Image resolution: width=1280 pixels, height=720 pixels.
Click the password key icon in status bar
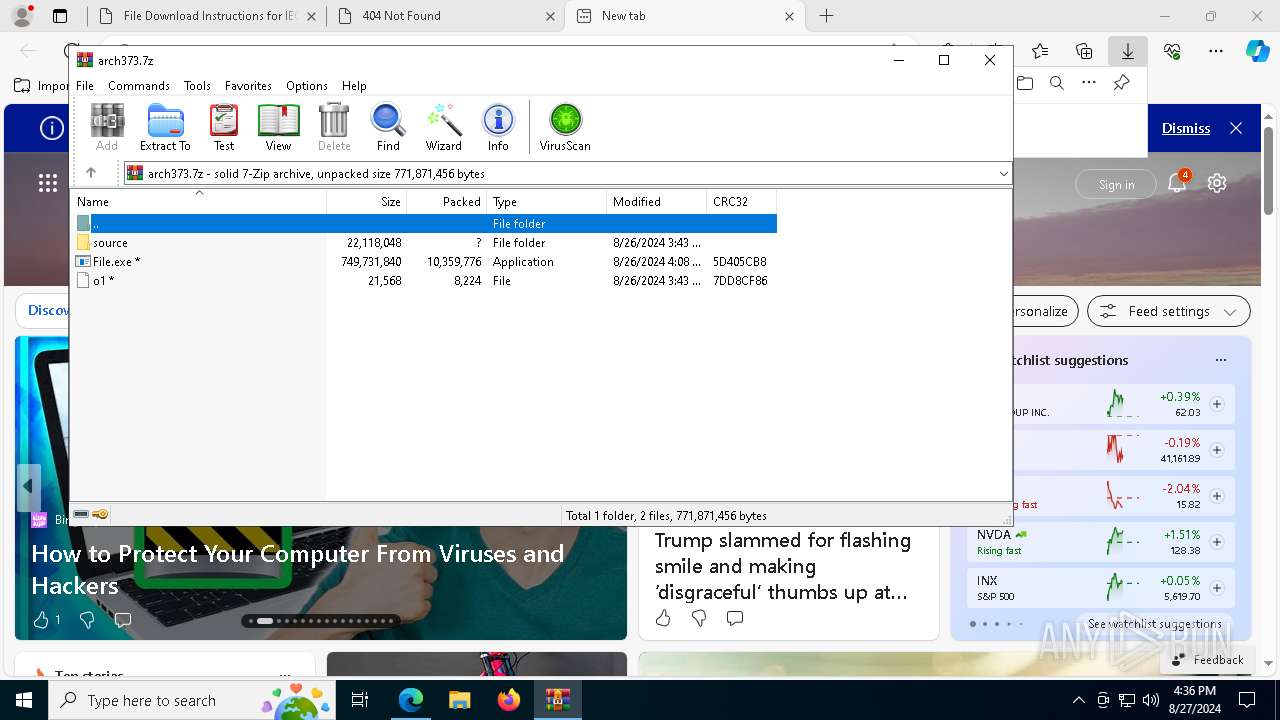[100, 515]
